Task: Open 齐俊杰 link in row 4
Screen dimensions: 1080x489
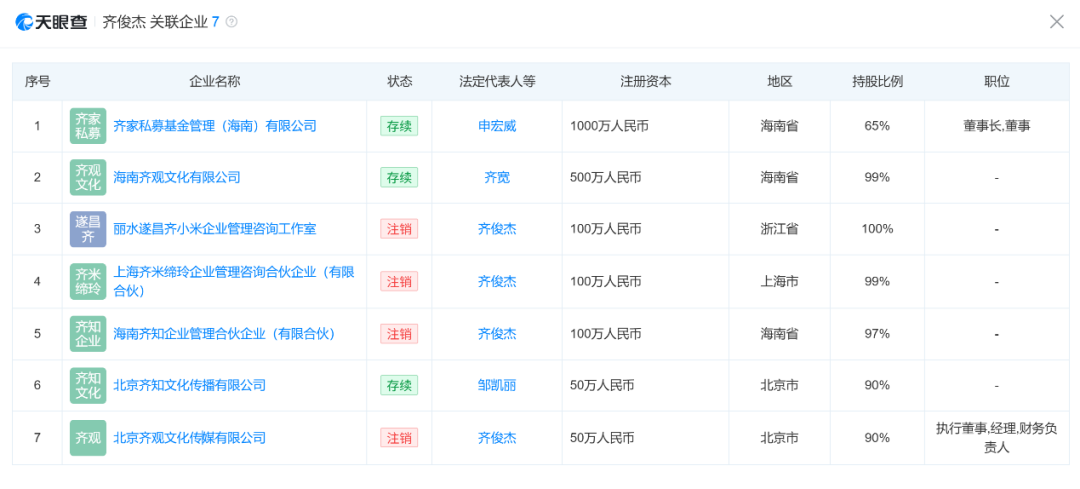Action: point(497,282)
